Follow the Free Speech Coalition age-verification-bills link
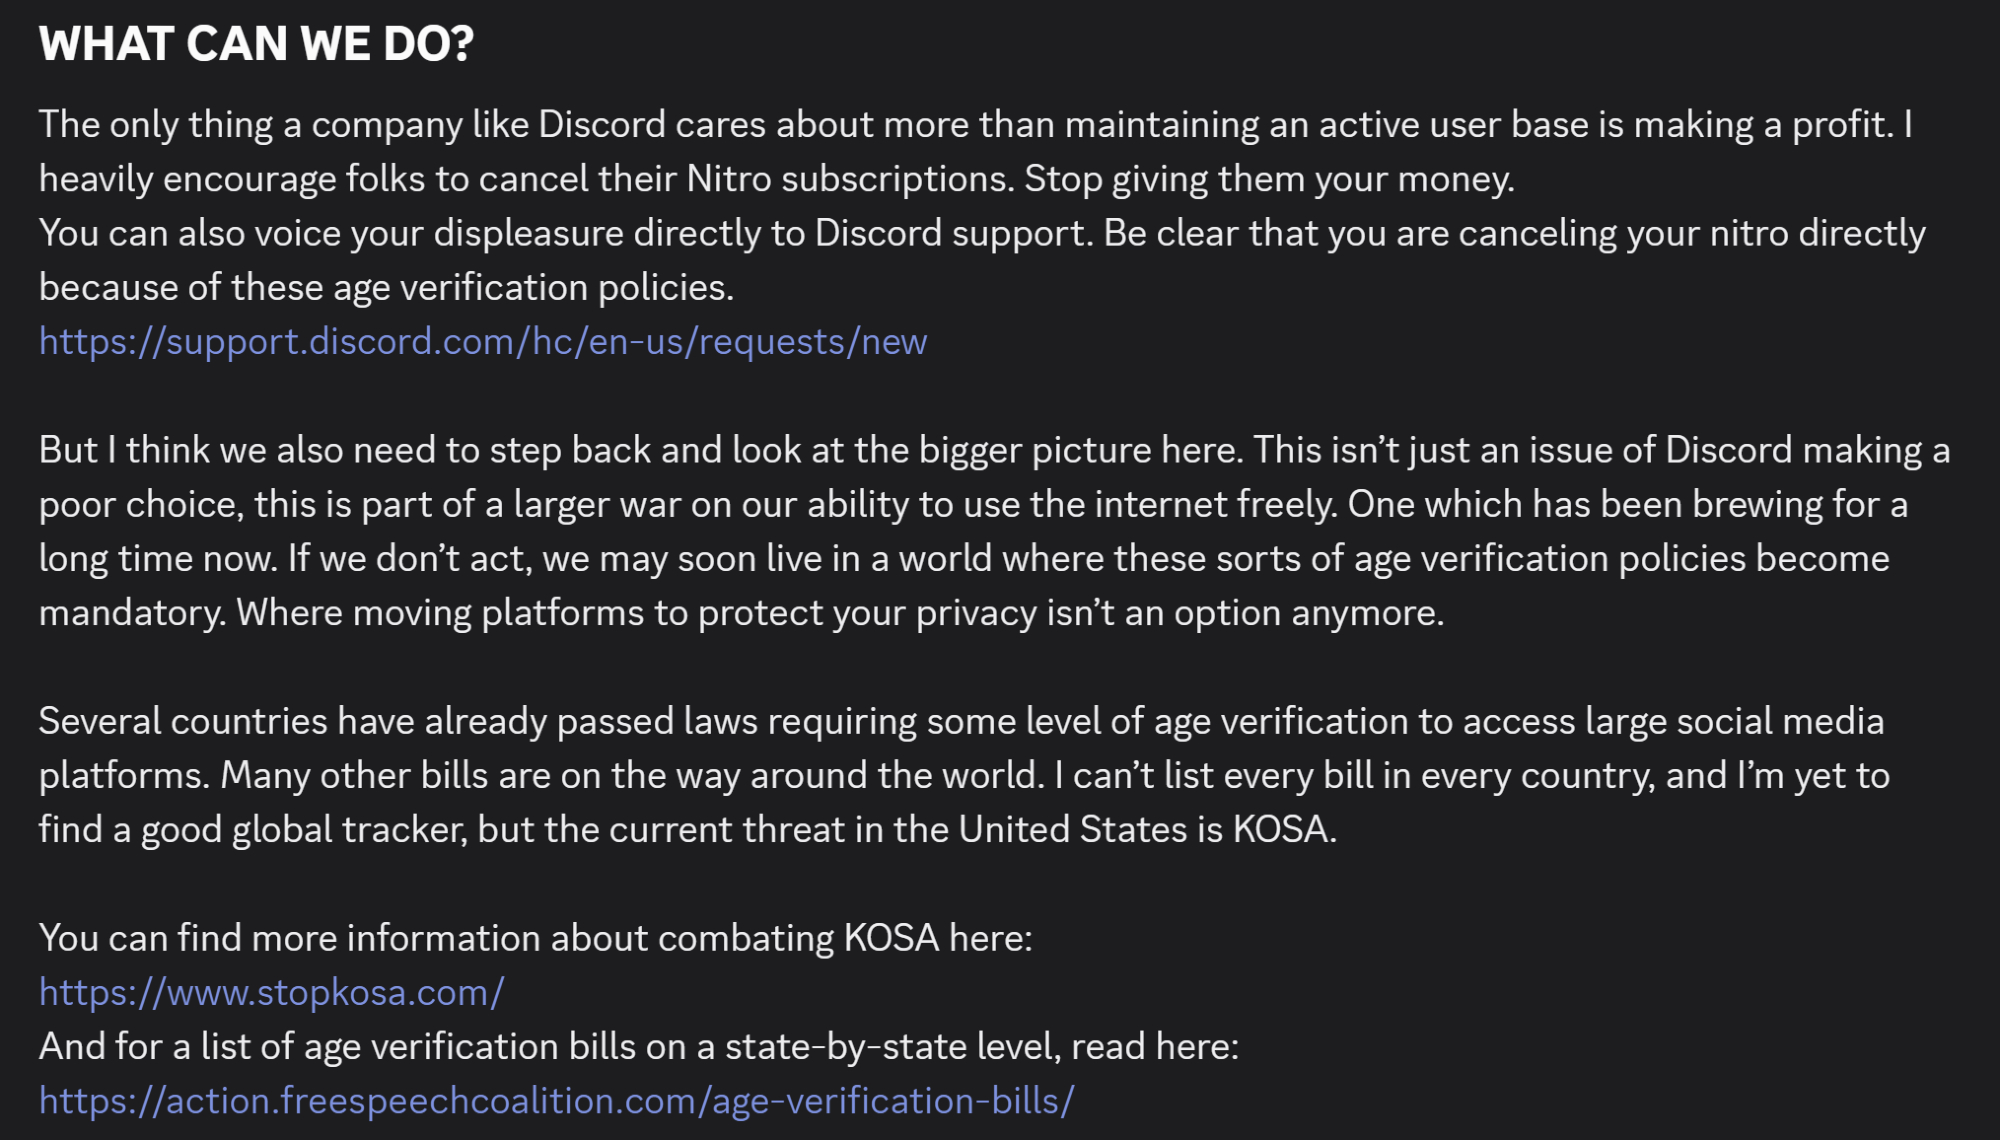Viewport: 2000px width, 1140px height. pos(556,1101)
